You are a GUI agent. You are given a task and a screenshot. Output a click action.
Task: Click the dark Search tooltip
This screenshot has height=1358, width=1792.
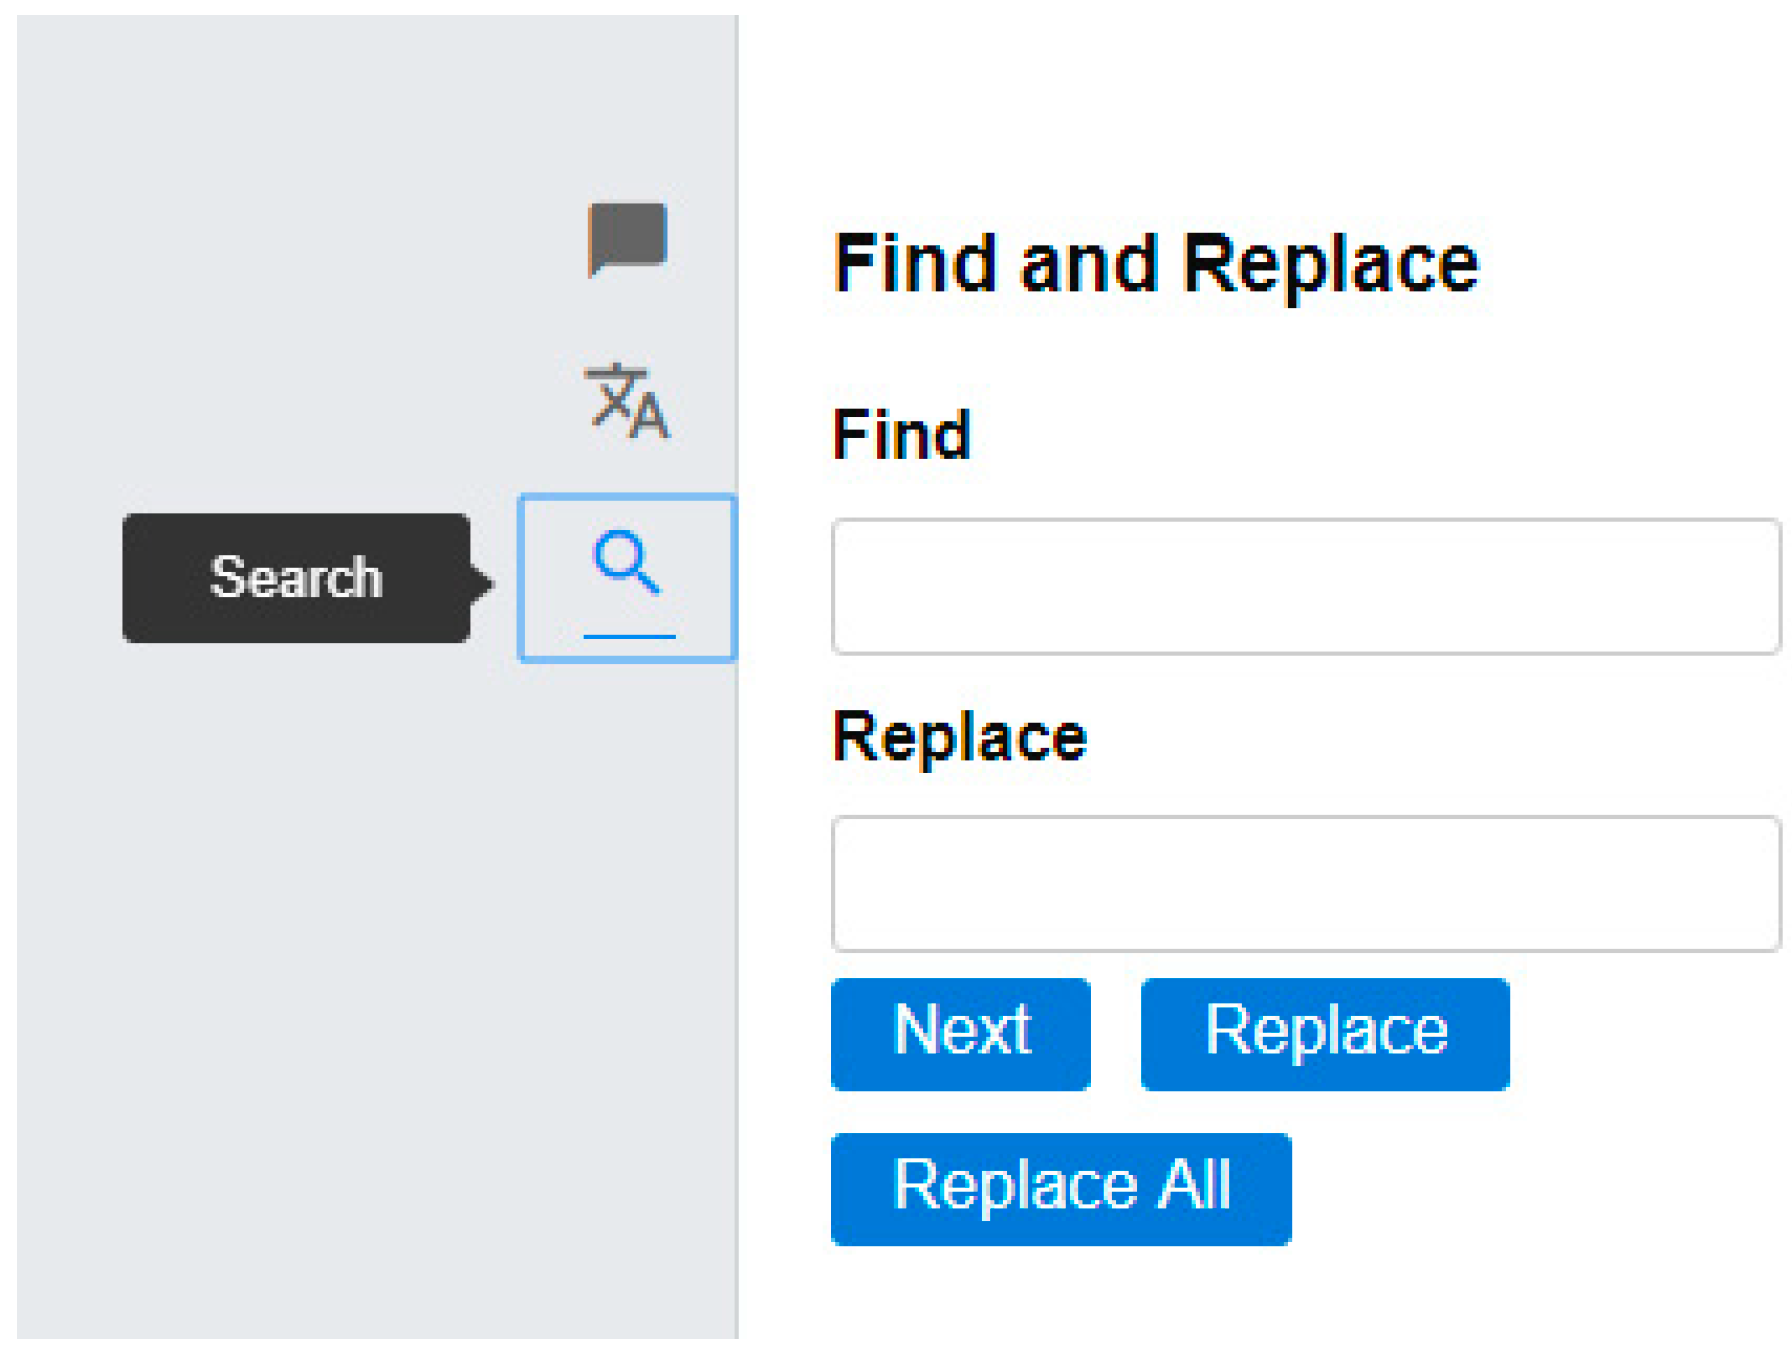click(296, 578)
